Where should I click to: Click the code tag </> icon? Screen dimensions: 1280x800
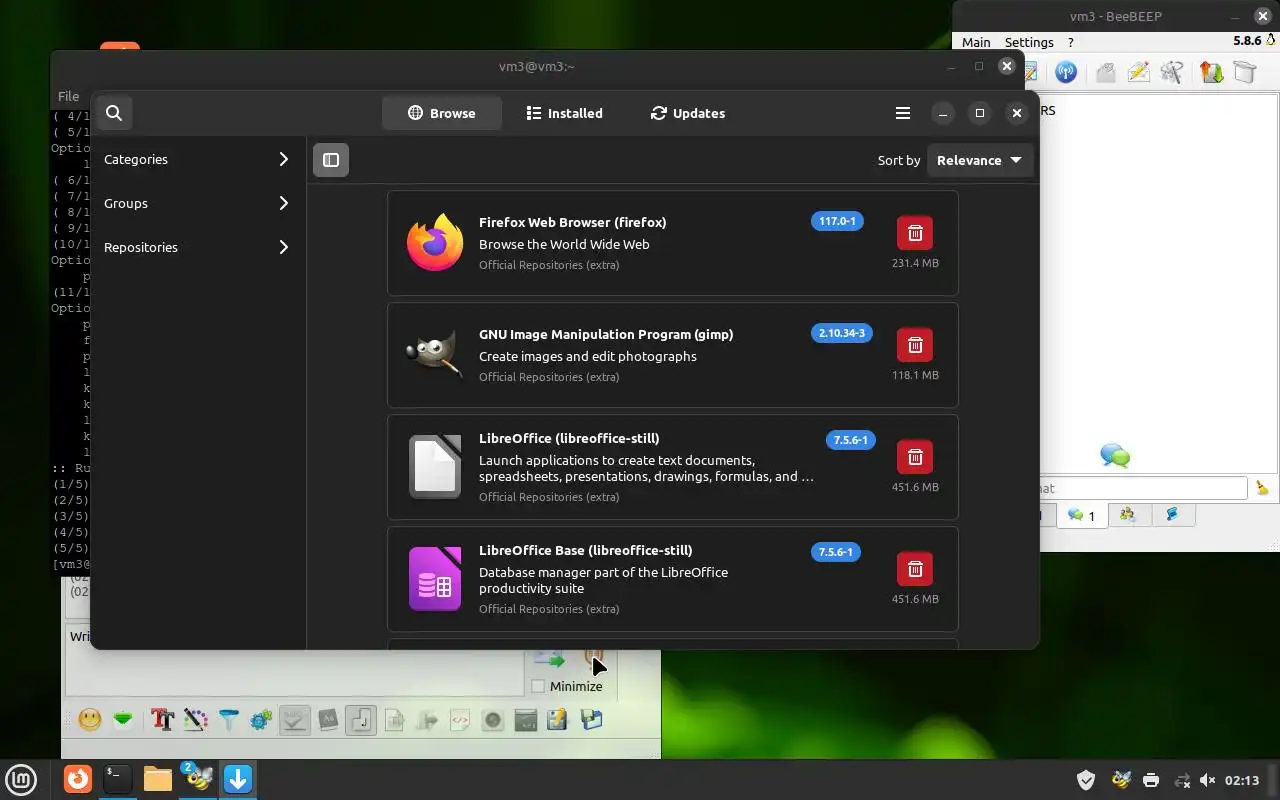460,719
